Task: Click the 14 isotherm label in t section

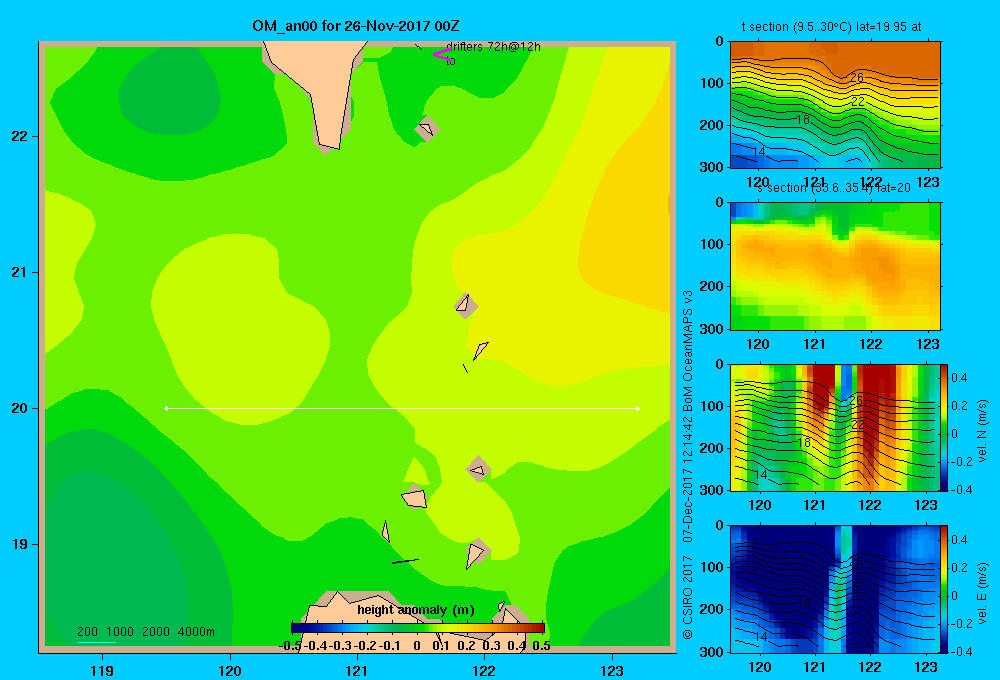Action: coord(758,152)
